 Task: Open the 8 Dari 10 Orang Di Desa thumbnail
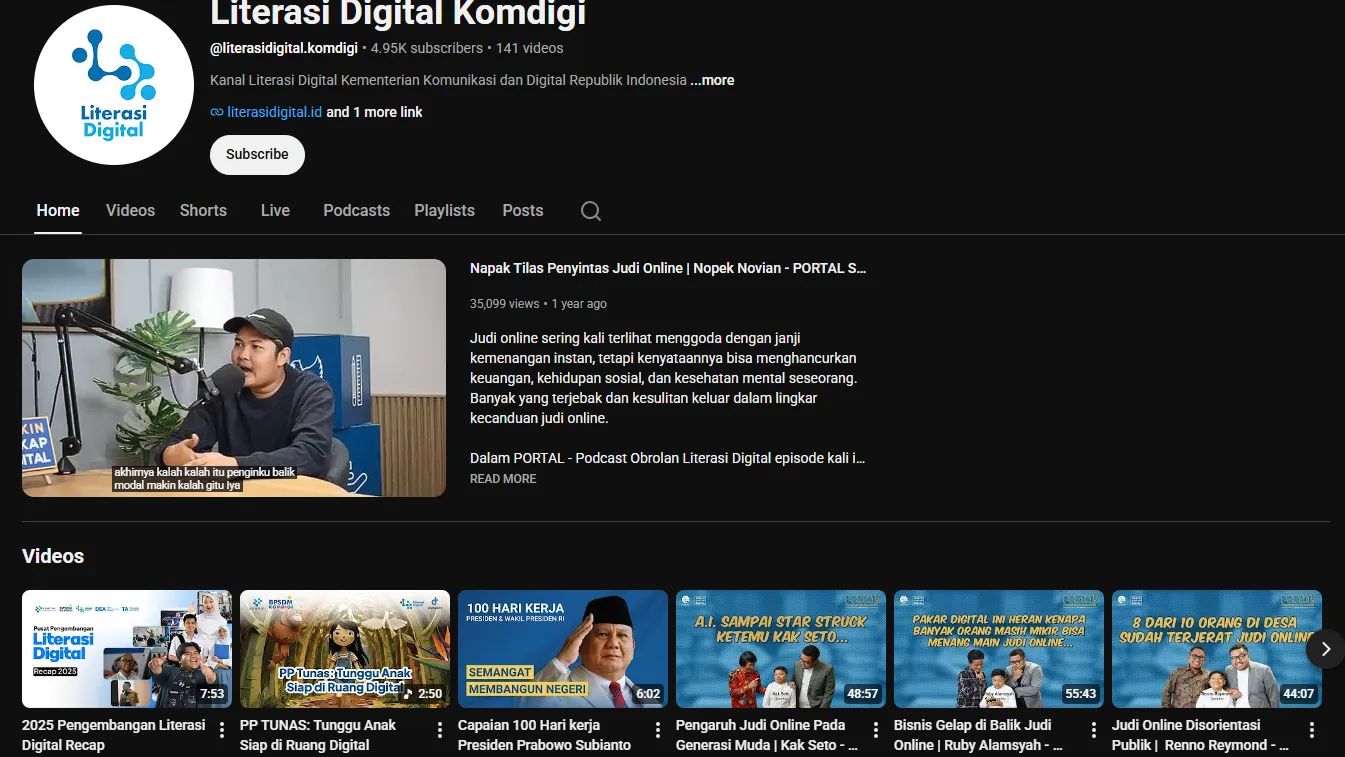1217,649
